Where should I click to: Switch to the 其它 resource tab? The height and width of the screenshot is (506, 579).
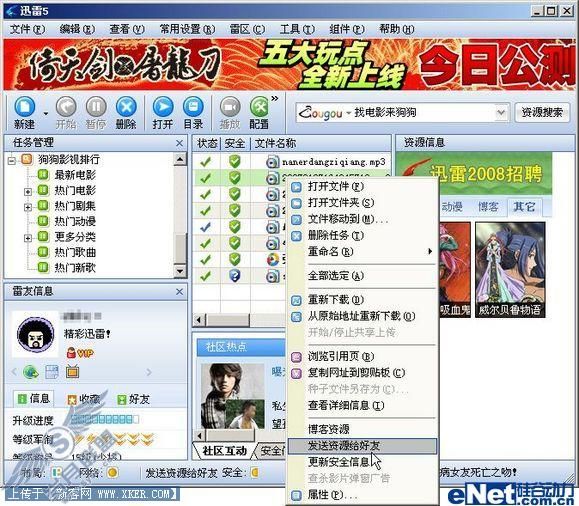pyautogui.click(x=524, y=207)
